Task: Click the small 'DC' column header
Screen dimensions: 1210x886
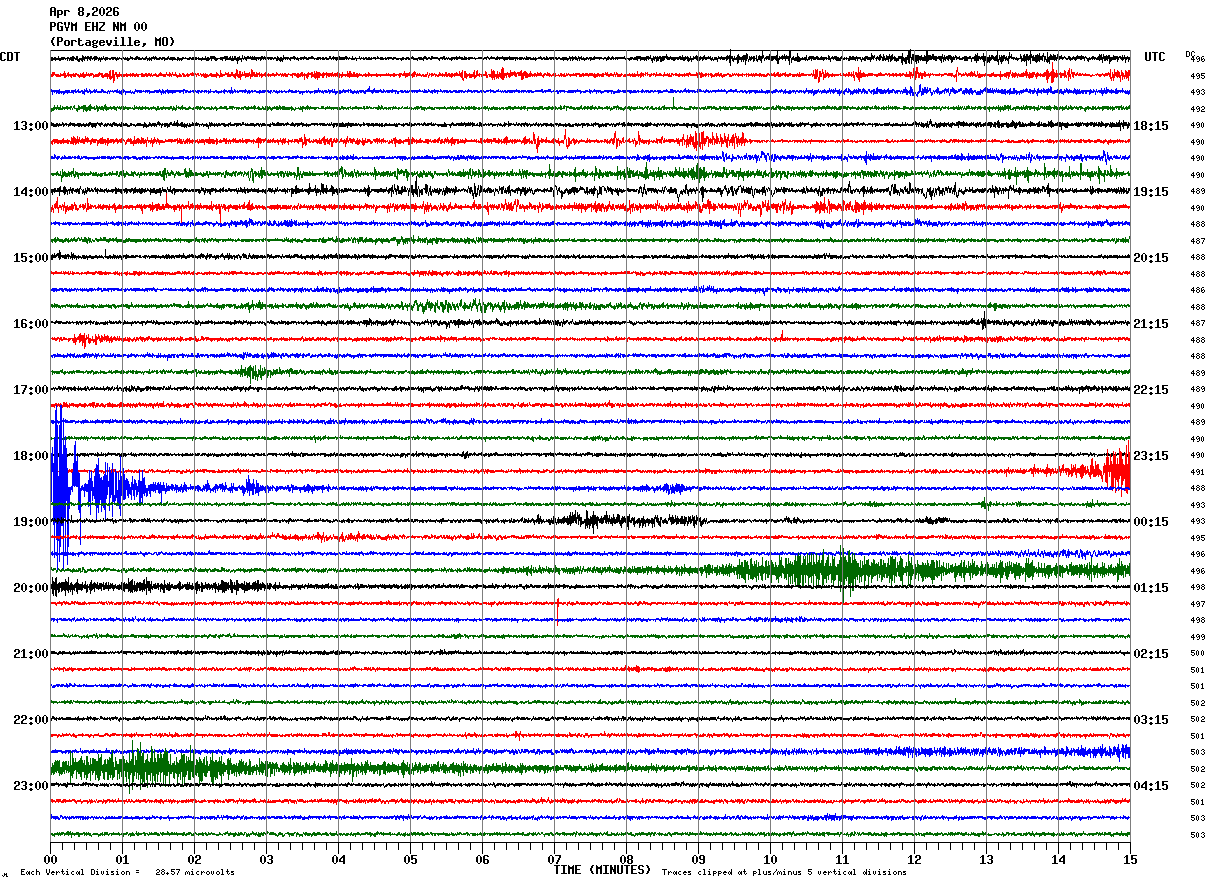Action: pyautogui.click(x=1190, y=54)
